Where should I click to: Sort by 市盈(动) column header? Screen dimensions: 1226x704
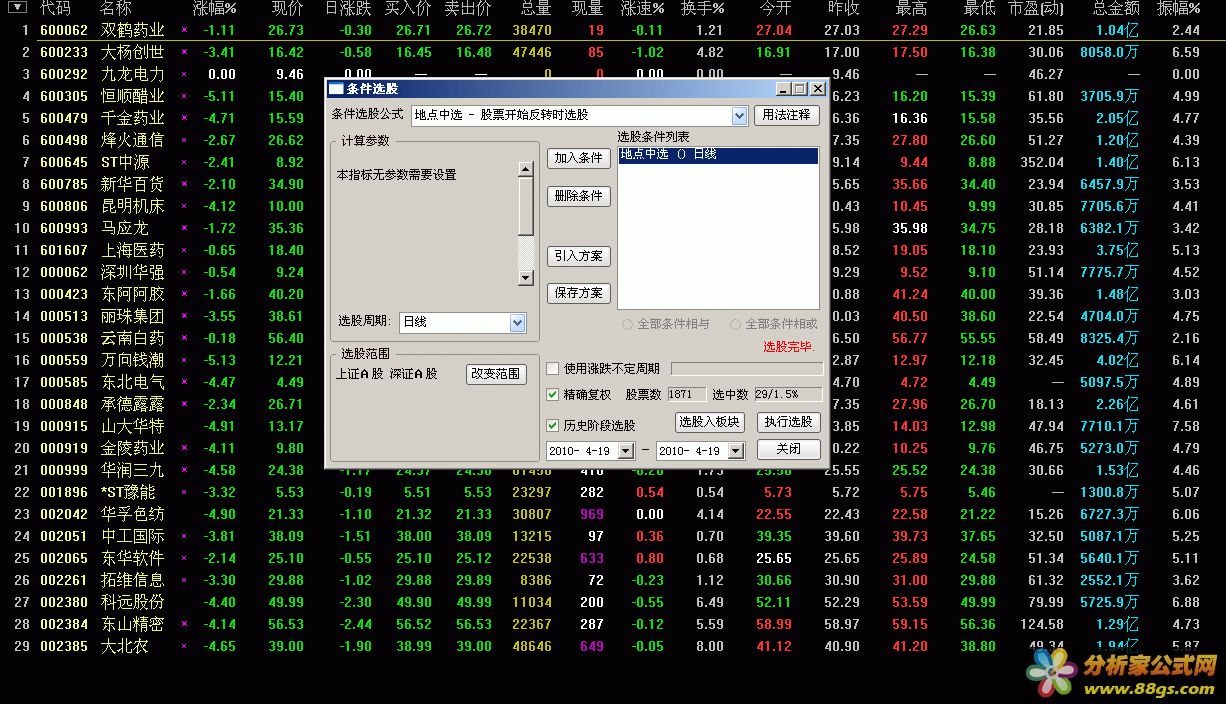pyautogui.click(x=1036, y=8)
